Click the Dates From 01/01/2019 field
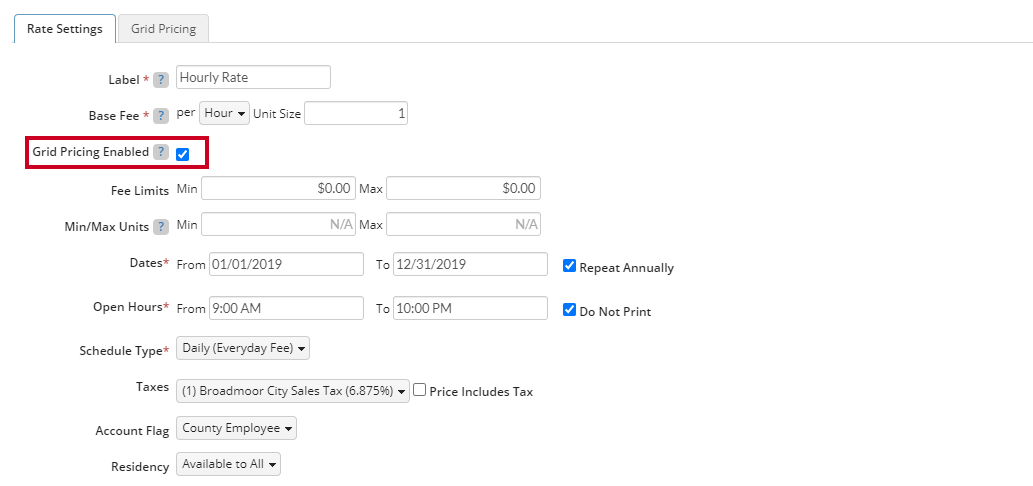The image size is (1033, 486). coord(286,264)
